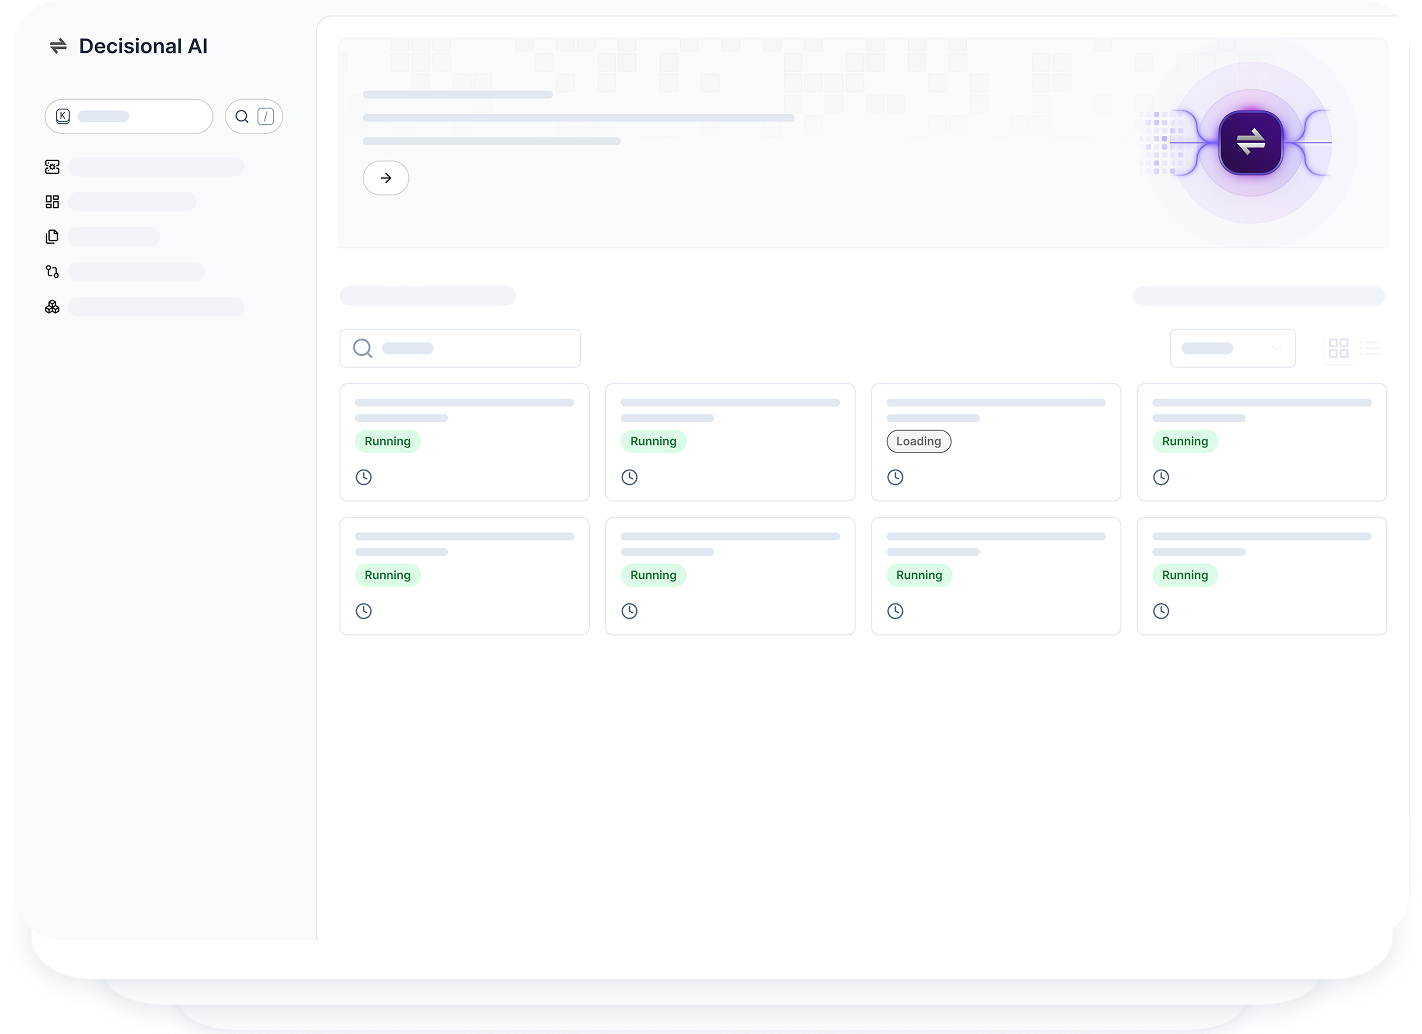
Task: Click the branching workflow icon in sidebar
Action: [x=52, y=272]
